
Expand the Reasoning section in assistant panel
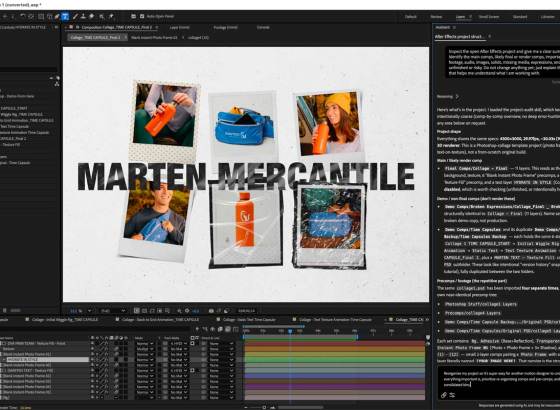coord(448,96)
